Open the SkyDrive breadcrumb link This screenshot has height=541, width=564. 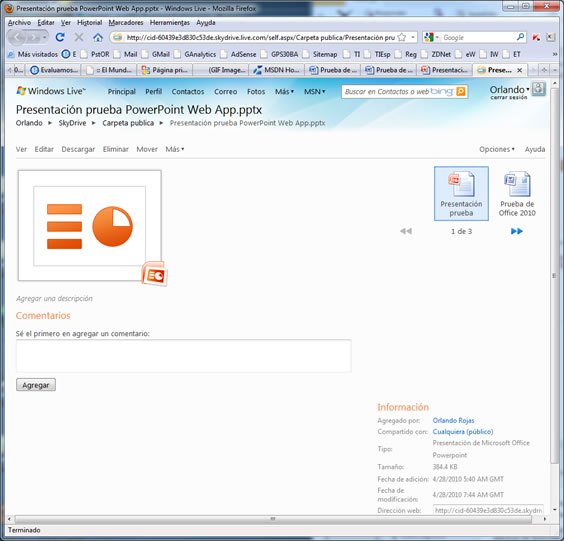72,123
